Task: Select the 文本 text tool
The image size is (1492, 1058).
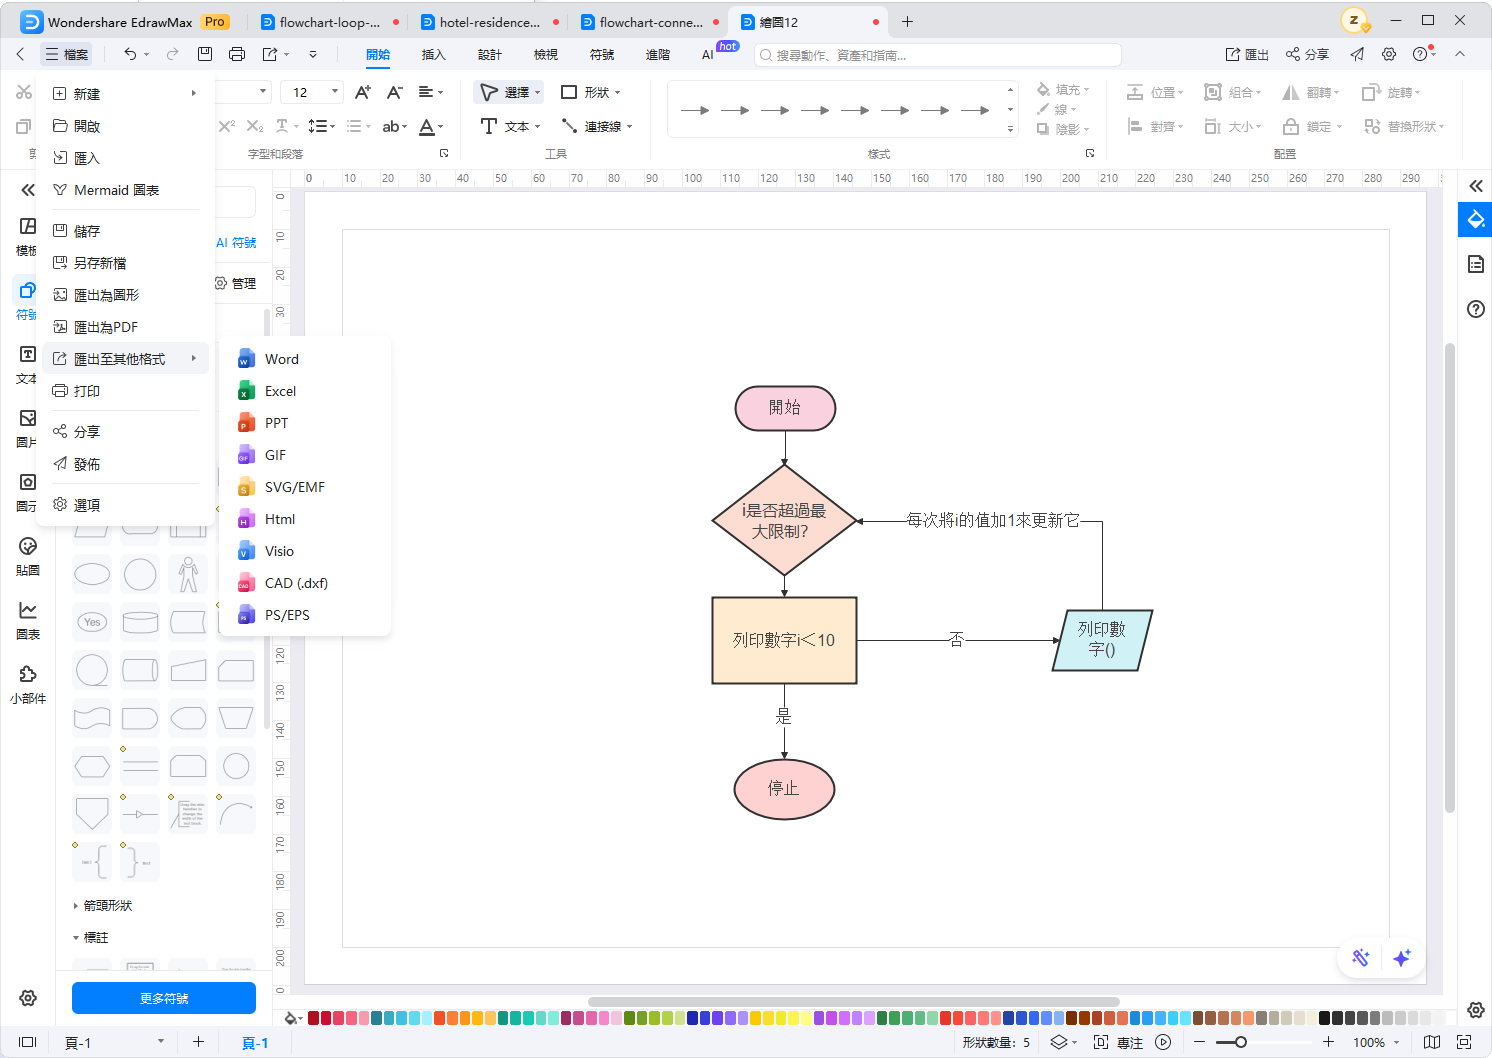Action: point(509,126)
